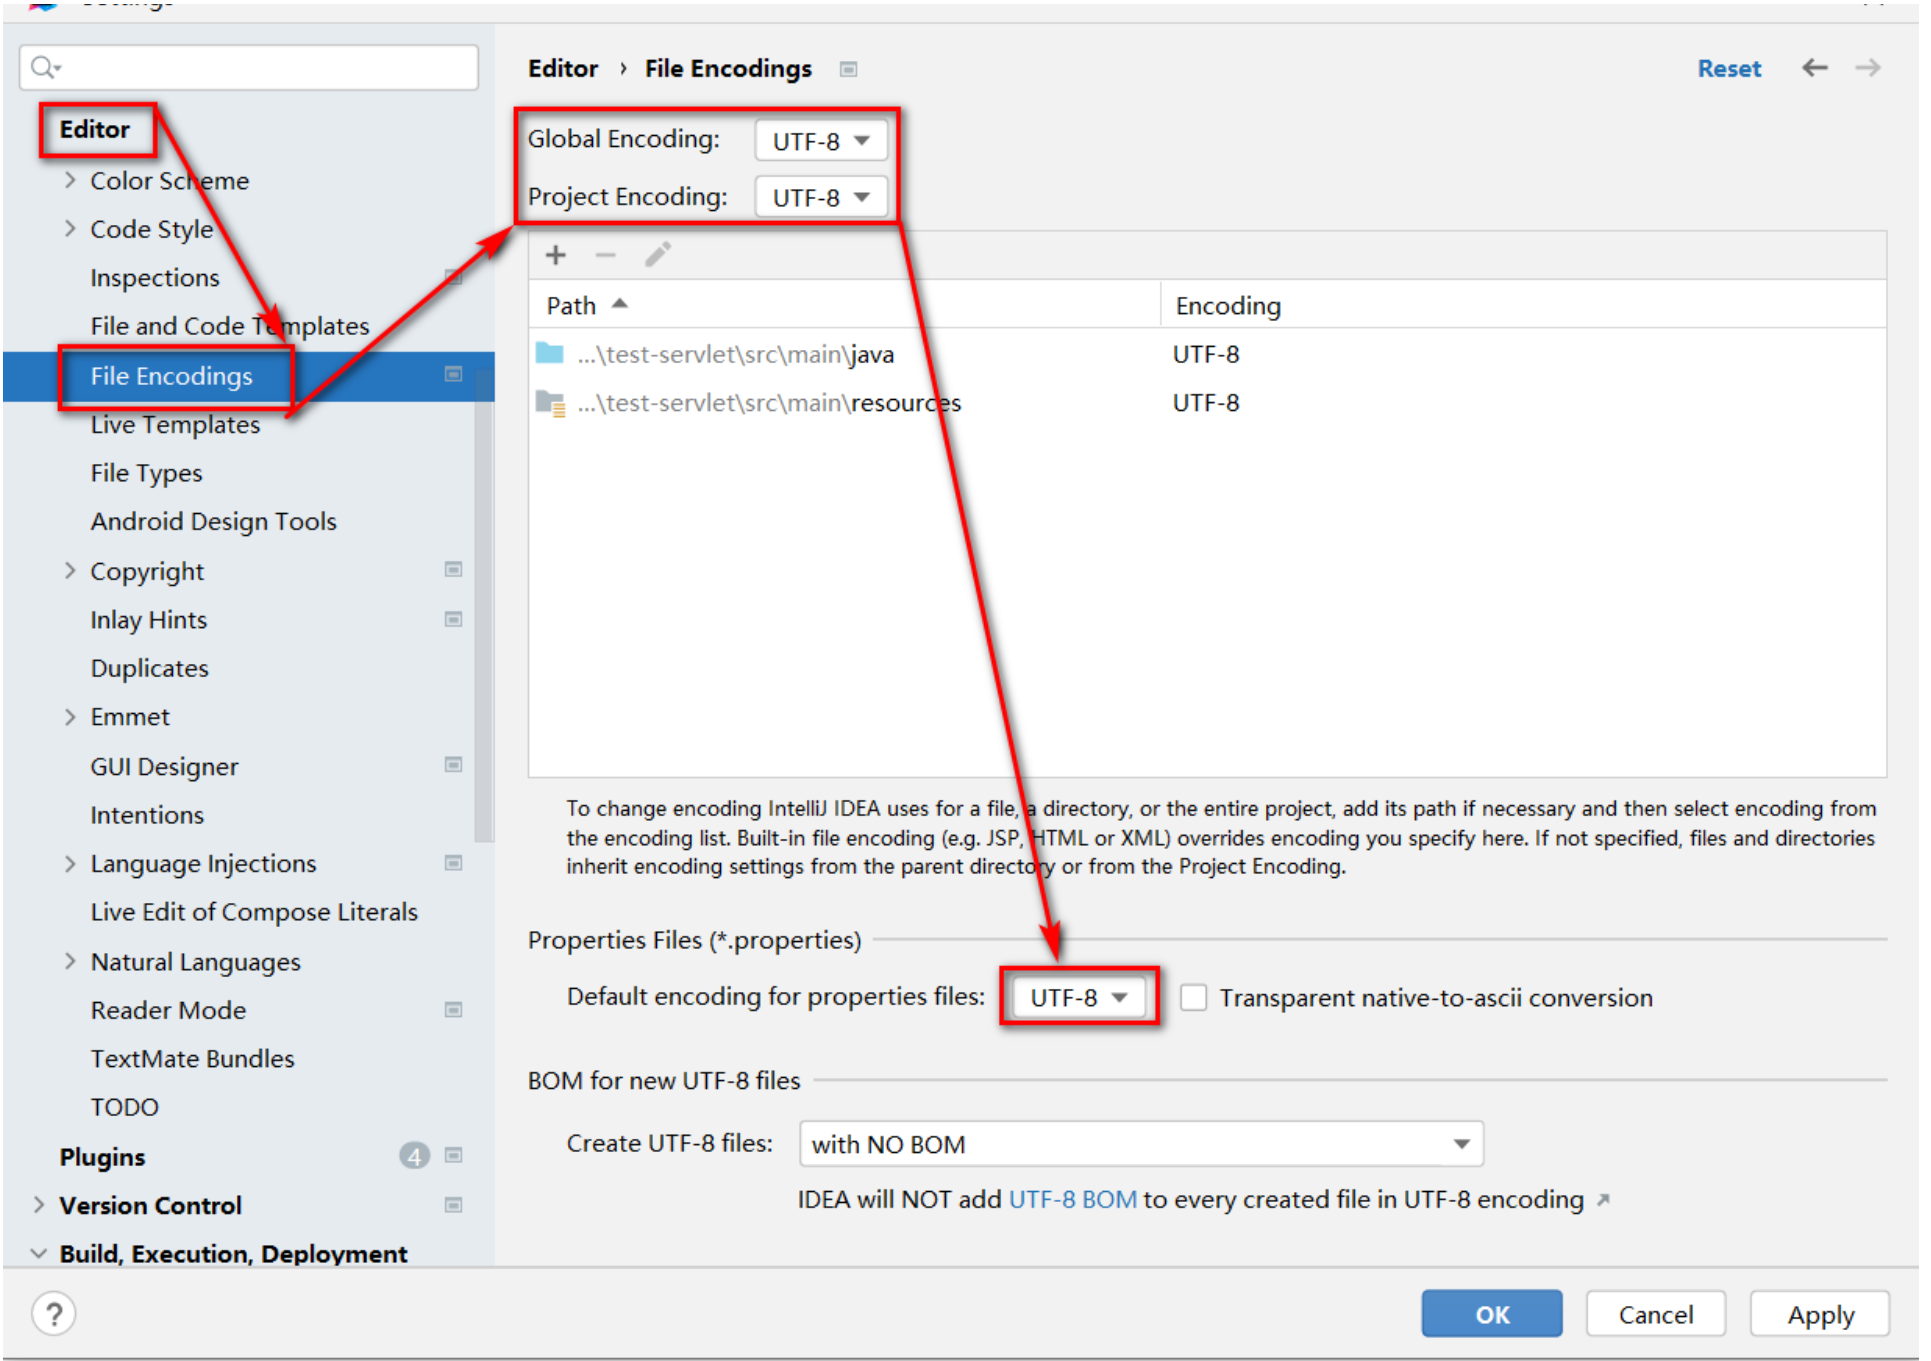Collapse Build, Execution, Deployment node

tap(39, 1253)
